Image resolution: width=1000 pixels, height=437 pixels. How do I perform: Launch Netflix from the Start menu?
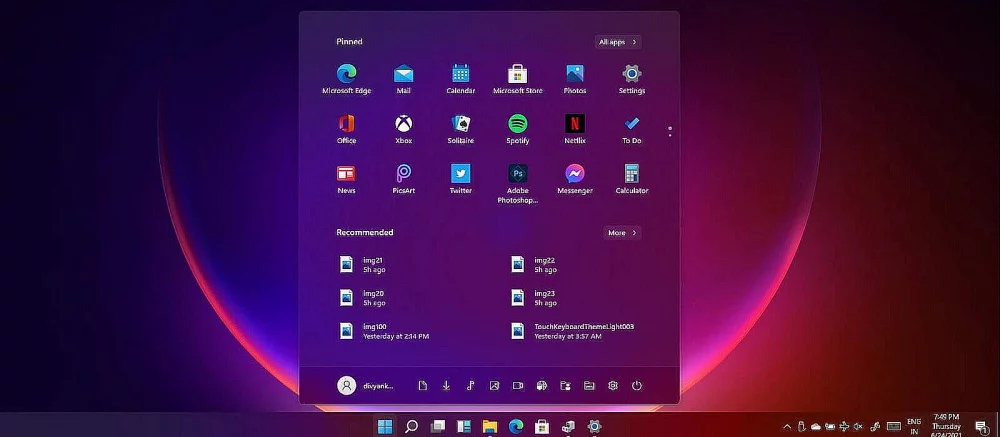(575, 124)
